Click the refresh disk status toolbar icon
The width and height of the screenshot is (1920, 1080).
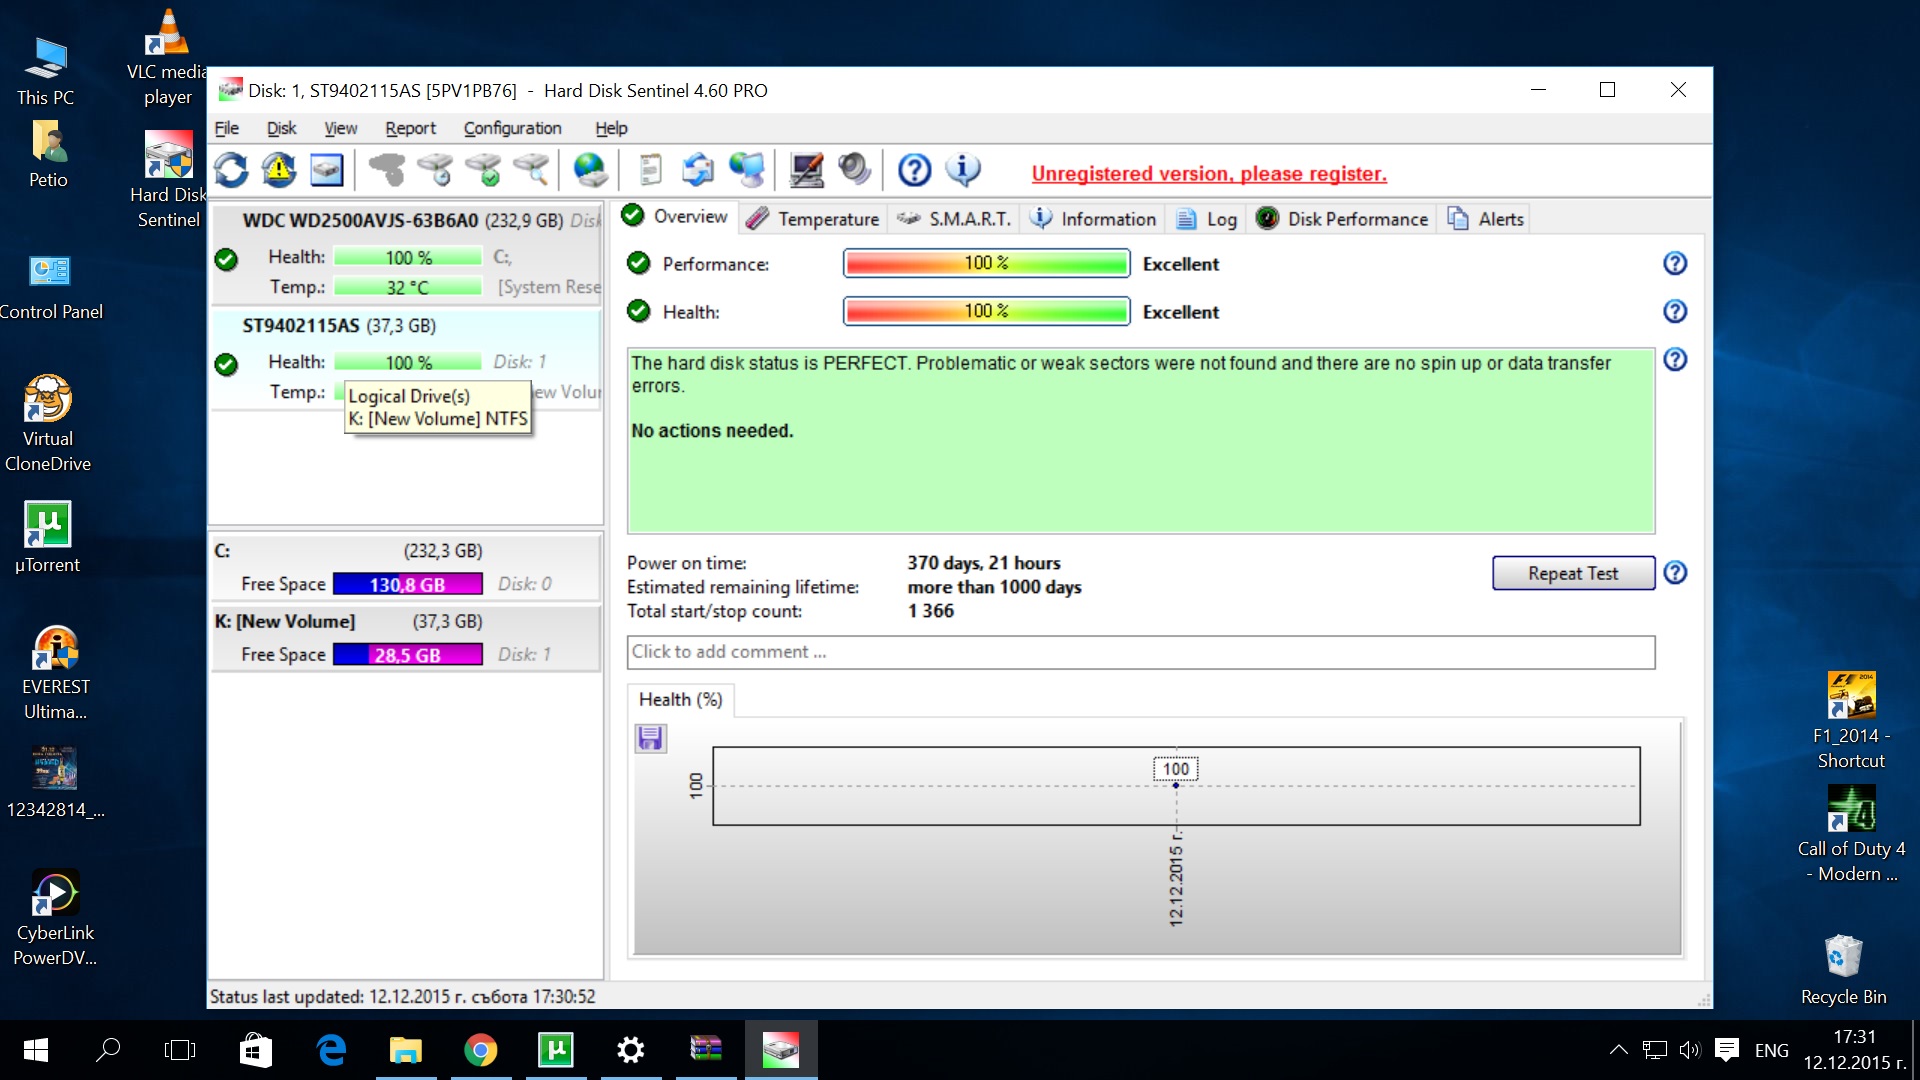point(231,170)
